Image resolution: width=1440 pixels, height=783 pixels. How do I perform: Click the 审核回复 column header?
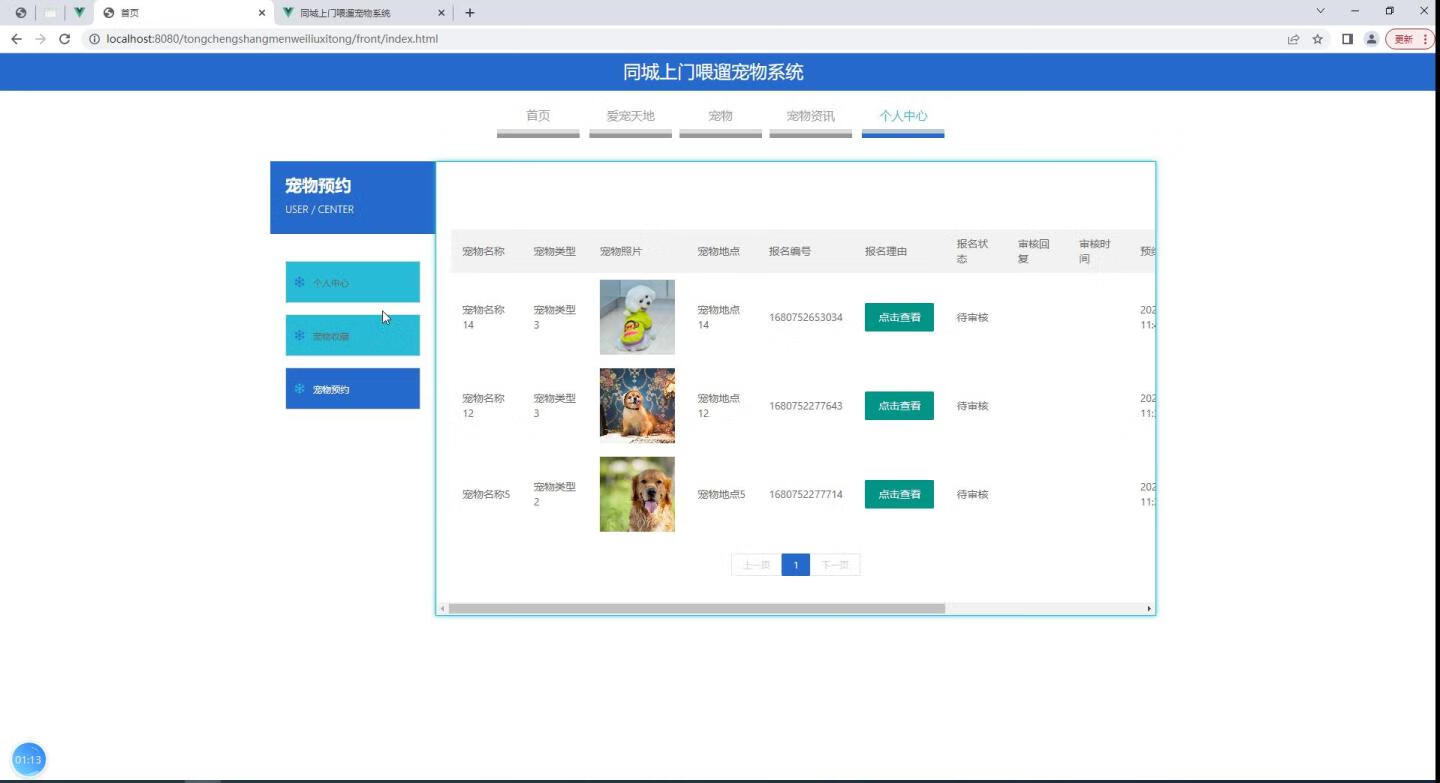point(1034,251)
